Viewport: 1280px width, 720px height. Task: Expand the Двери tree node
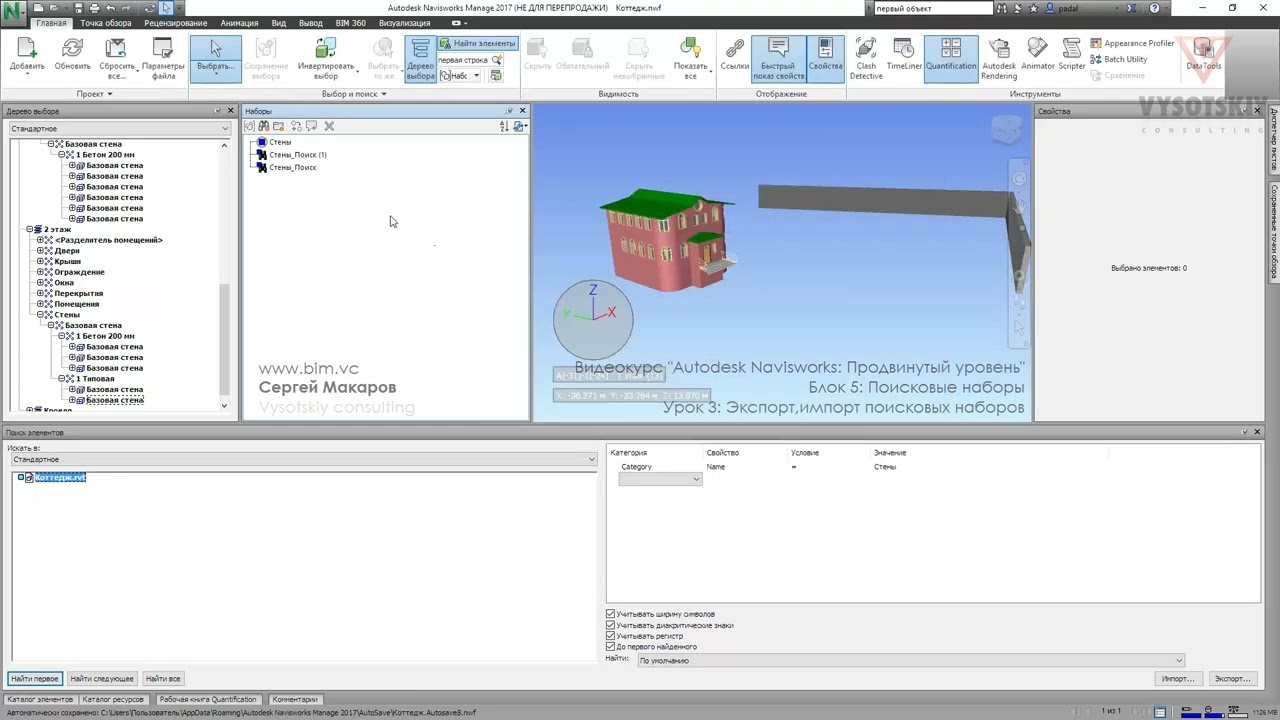(41, 251)
